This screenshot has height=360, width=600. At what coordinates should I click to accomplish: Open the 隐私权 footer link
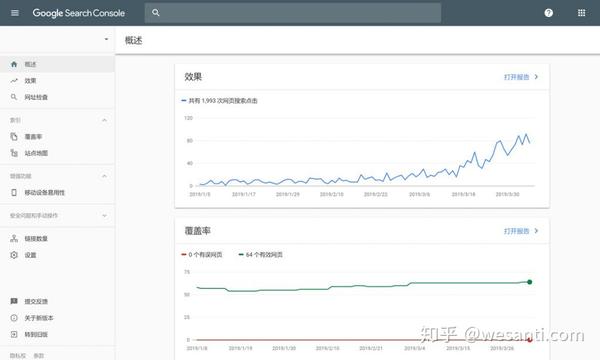[x=18, y=356]
